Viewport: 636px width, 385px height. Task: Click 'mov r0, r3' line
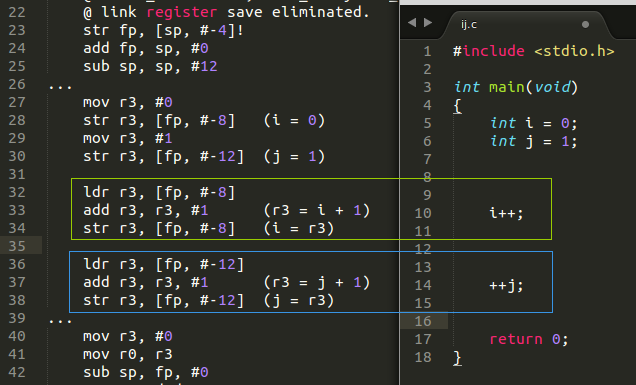(128, 355)
